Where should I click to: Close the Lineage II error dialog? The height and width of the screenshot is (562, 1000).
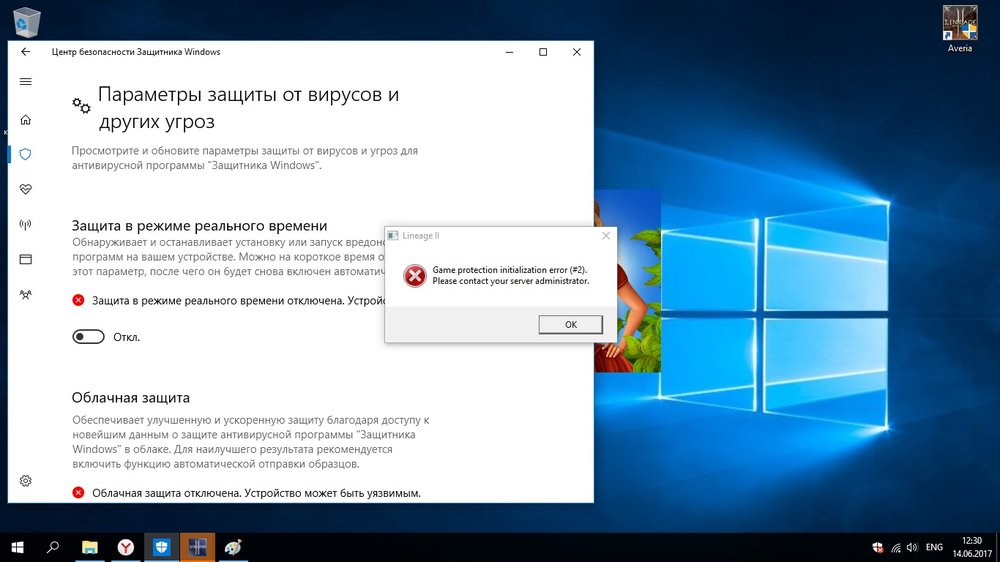605,236
